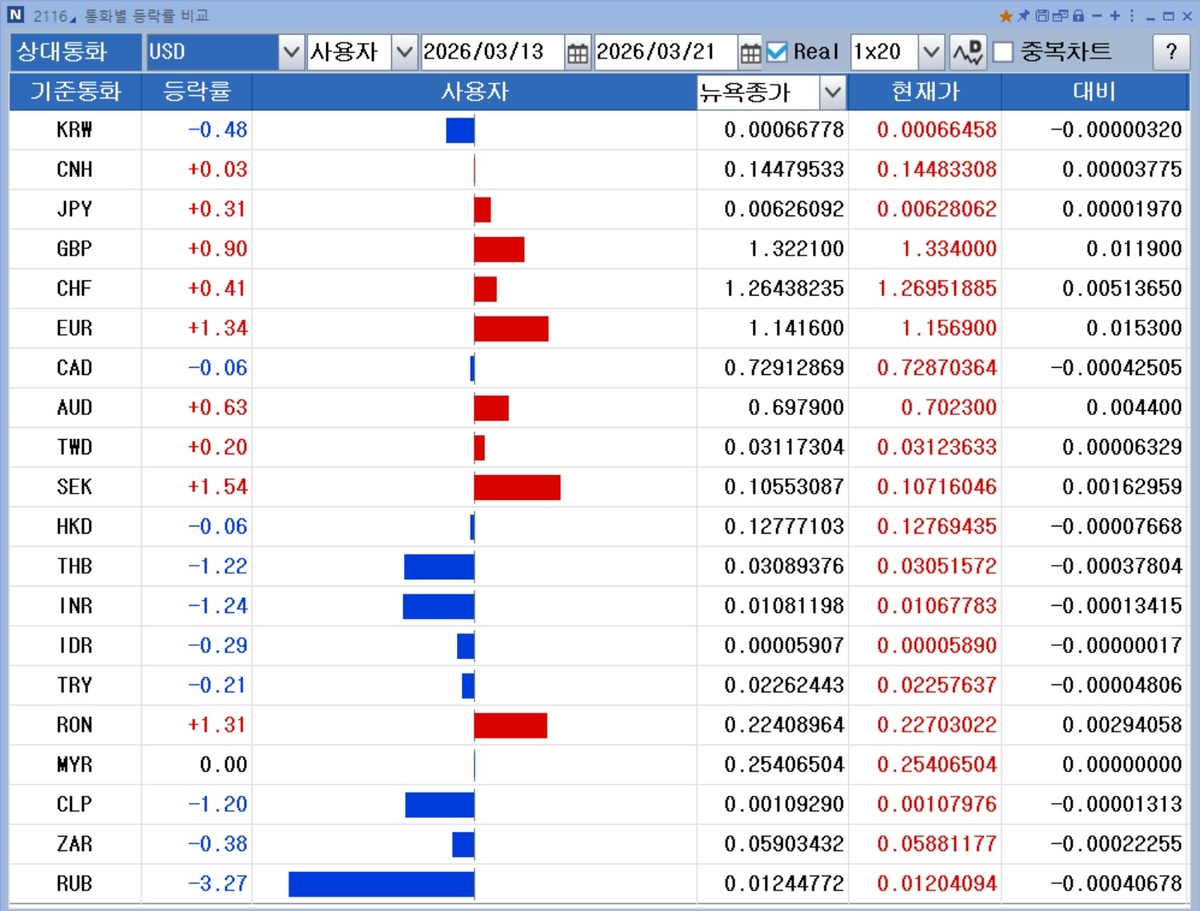Click the orange favorites star icon
This screenshot has height=911, width=1200.
1006,16
